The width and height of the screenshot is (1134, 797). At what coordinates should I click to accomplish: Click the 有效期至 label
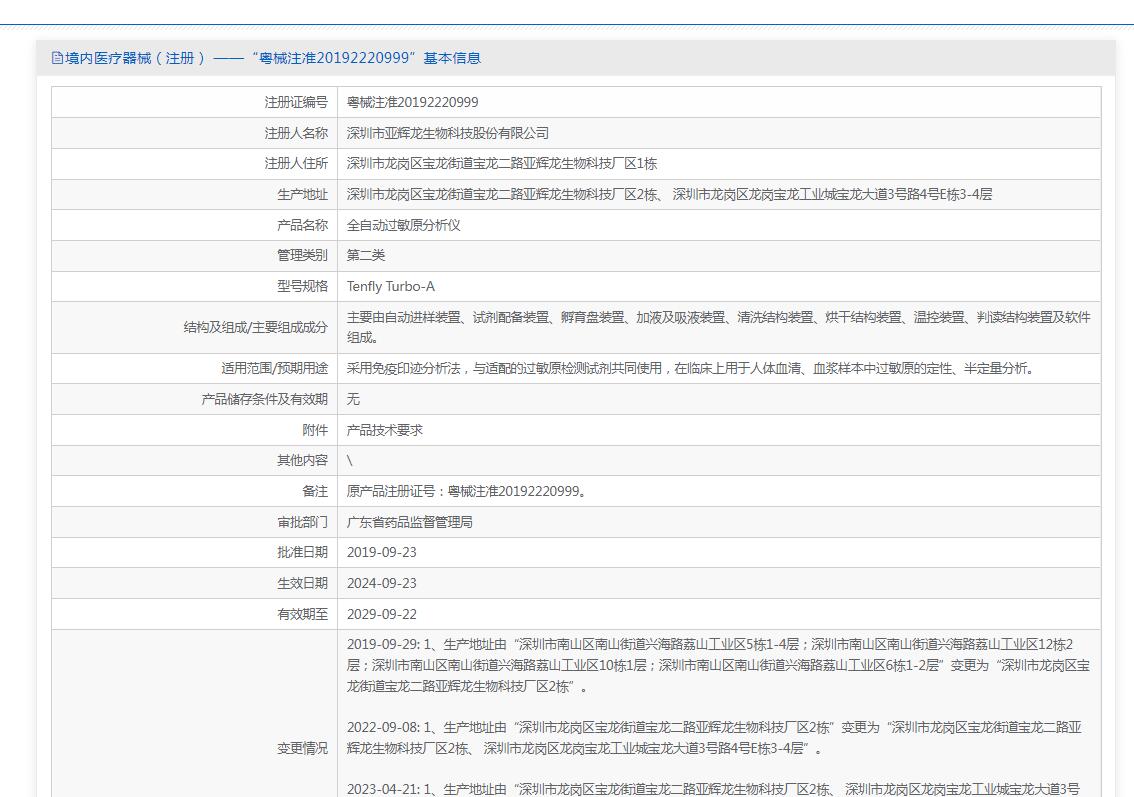[x=302, y=614]
